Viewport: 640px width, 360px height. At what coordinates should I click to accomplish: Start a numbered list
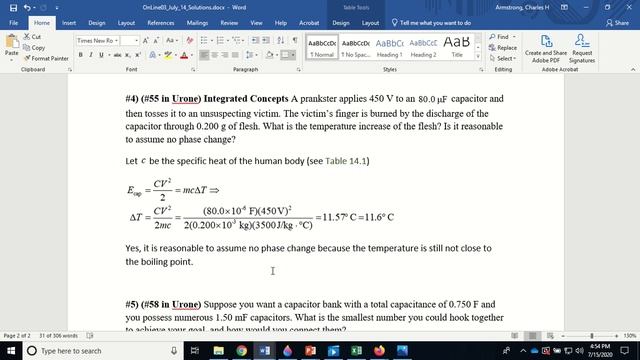[221, 40]
